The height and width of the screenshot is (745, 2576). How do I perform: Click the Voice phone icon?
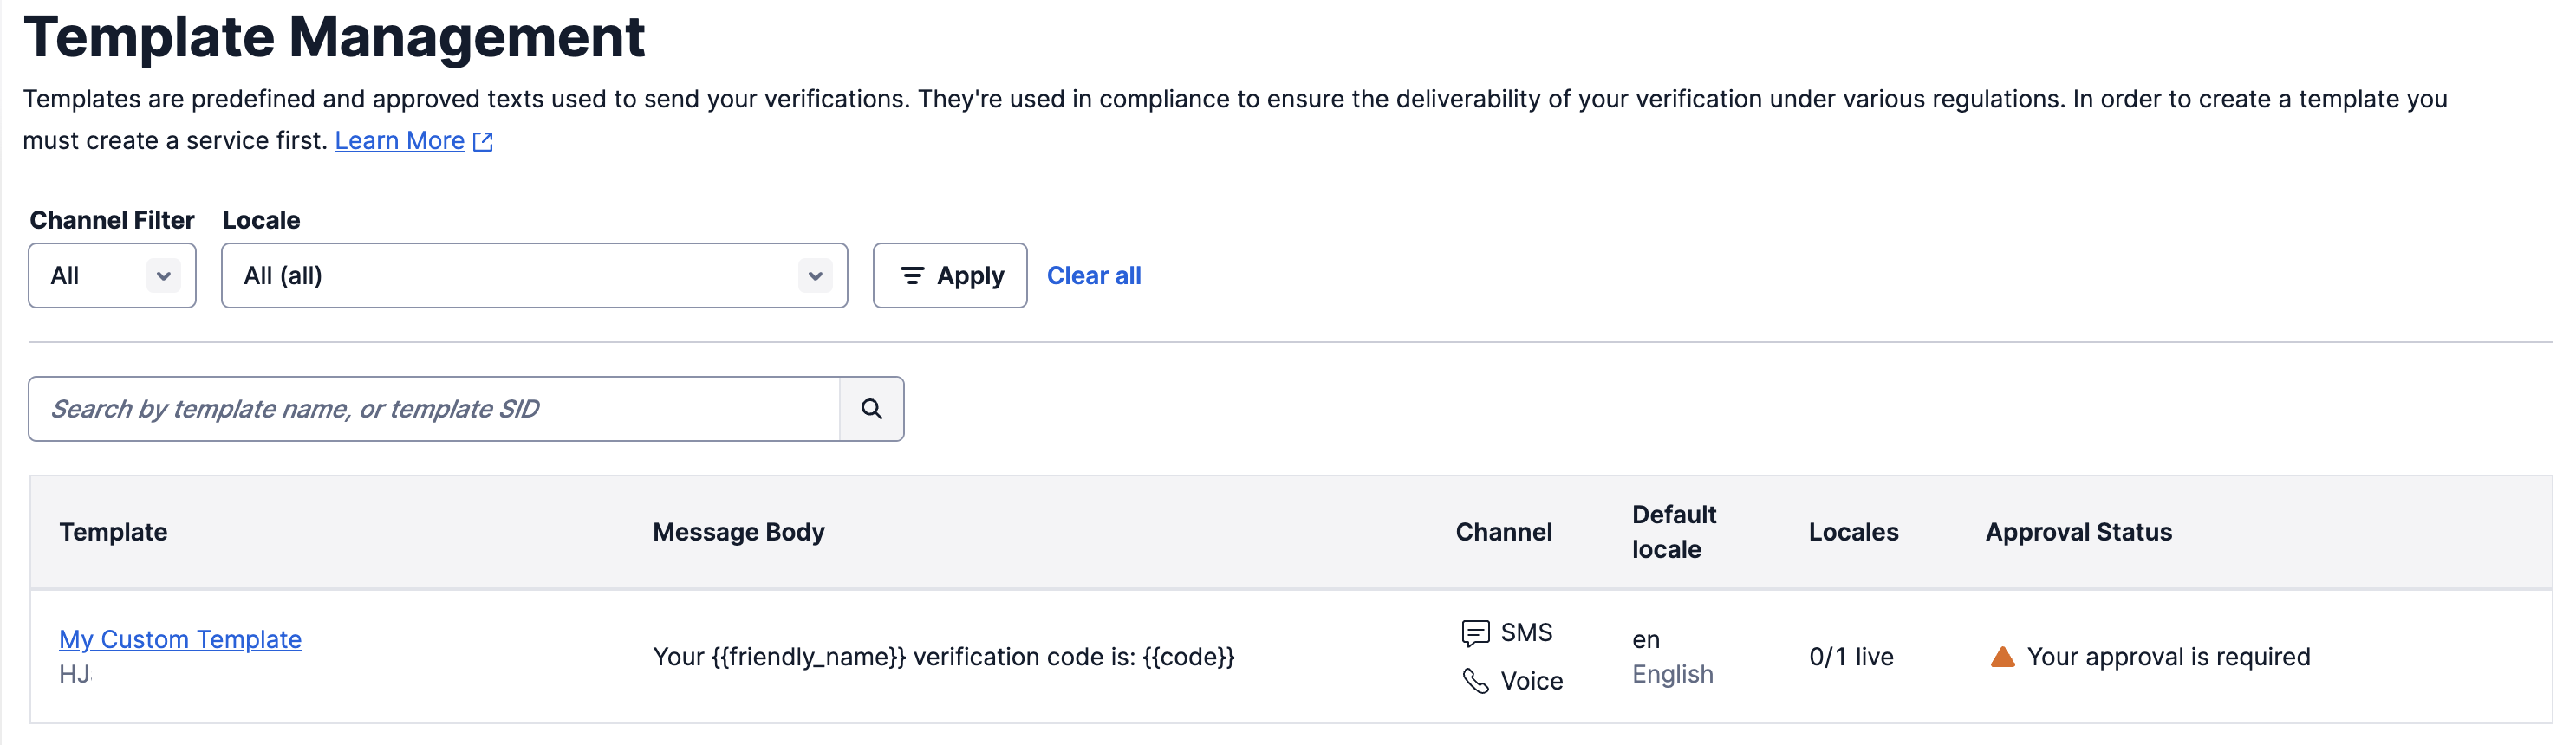1475,681
